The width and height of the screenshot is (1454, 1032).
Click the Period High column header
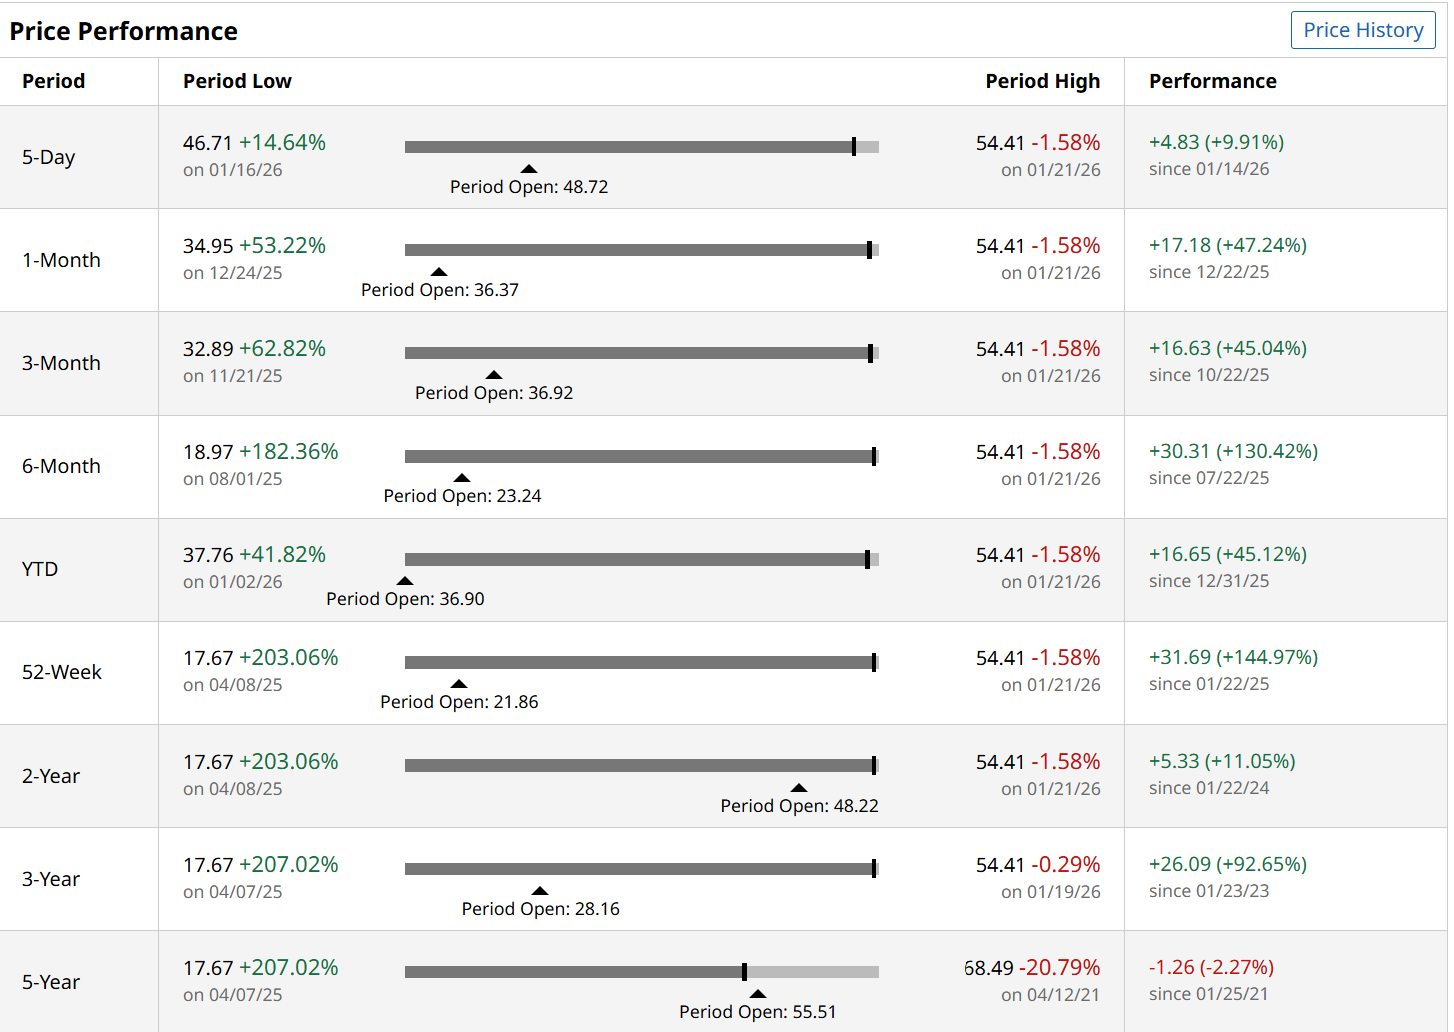tap(1042, 81)
